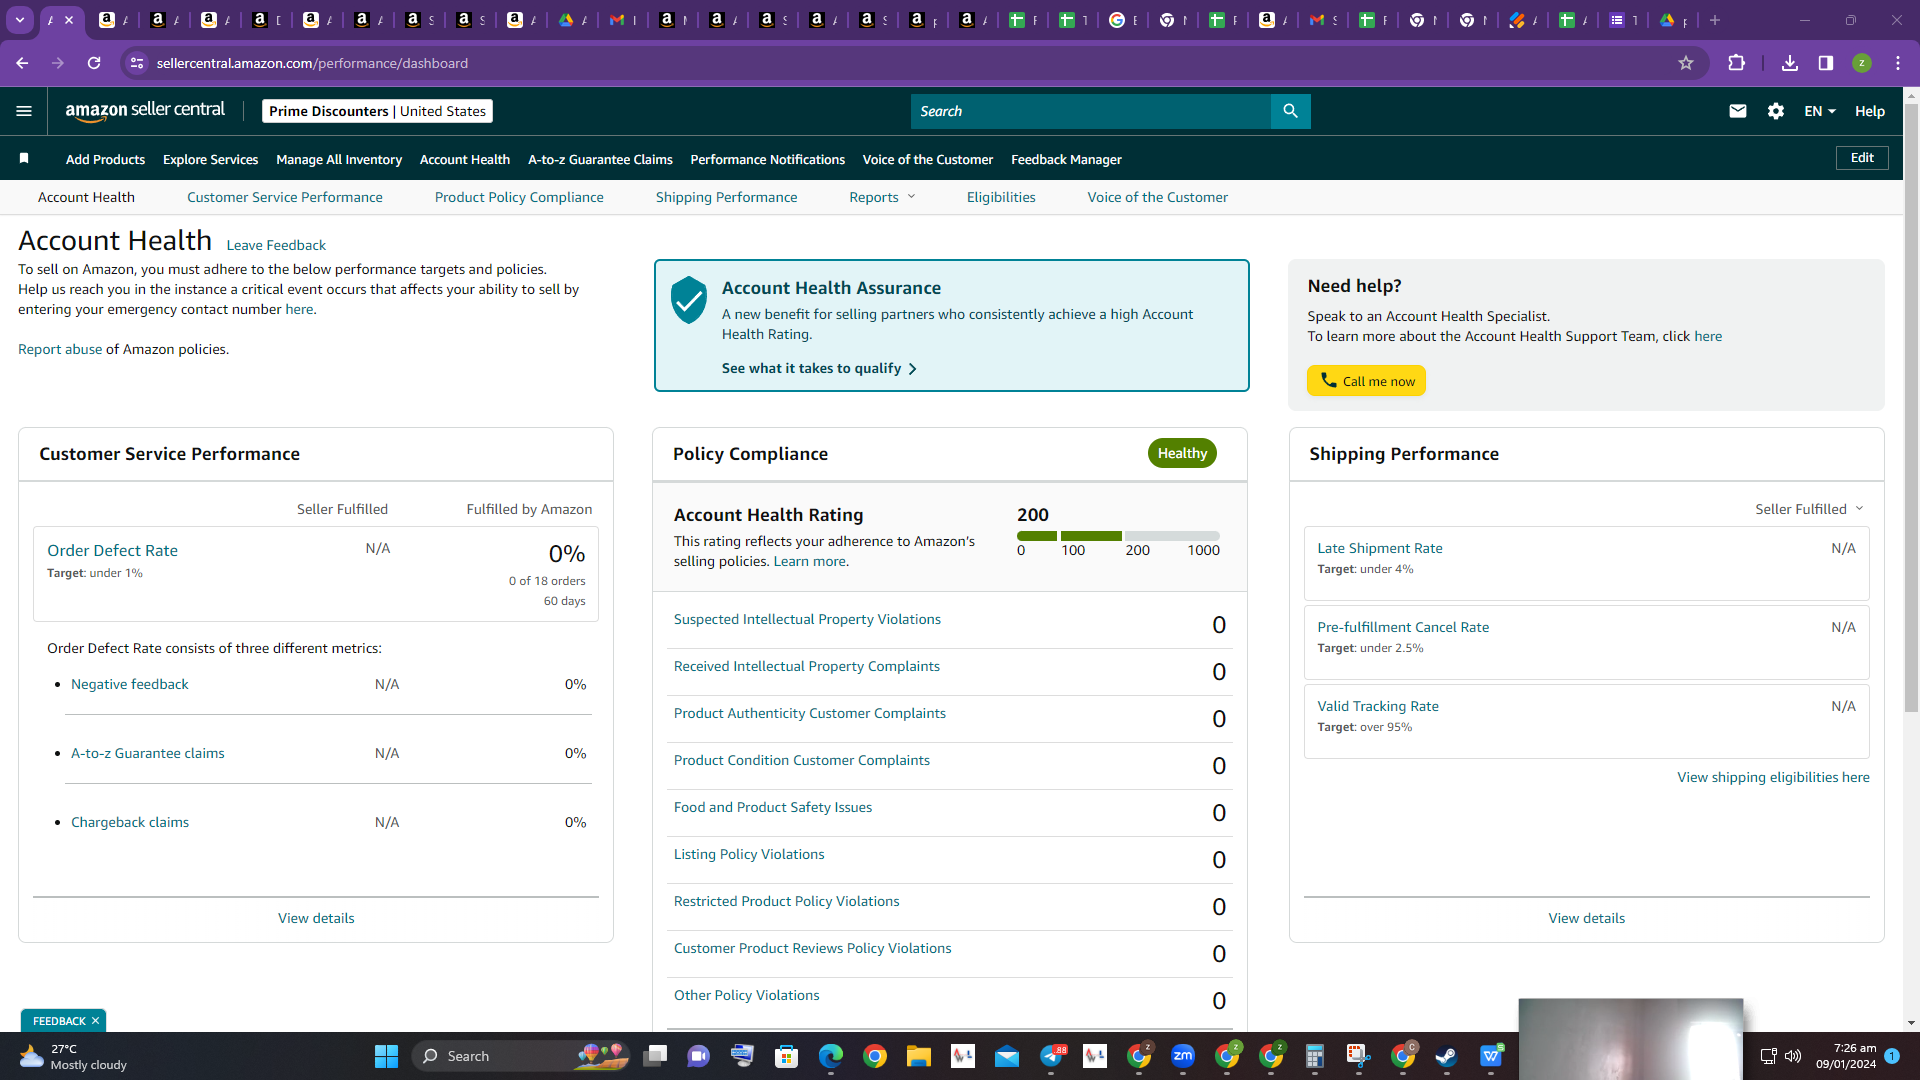Open A-to-z Guarantee Claims in favorites bar
This screenshot has width=1920, height=1080.
coord(600,159)
